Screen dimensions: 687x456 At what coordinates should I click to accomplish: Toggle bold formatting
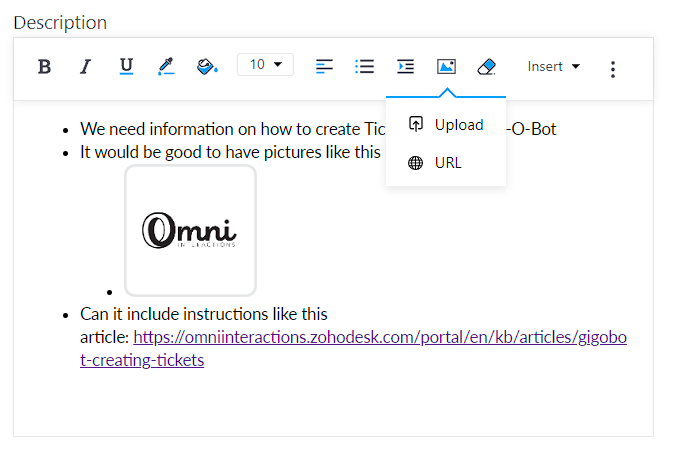click(x=44, y=67)
